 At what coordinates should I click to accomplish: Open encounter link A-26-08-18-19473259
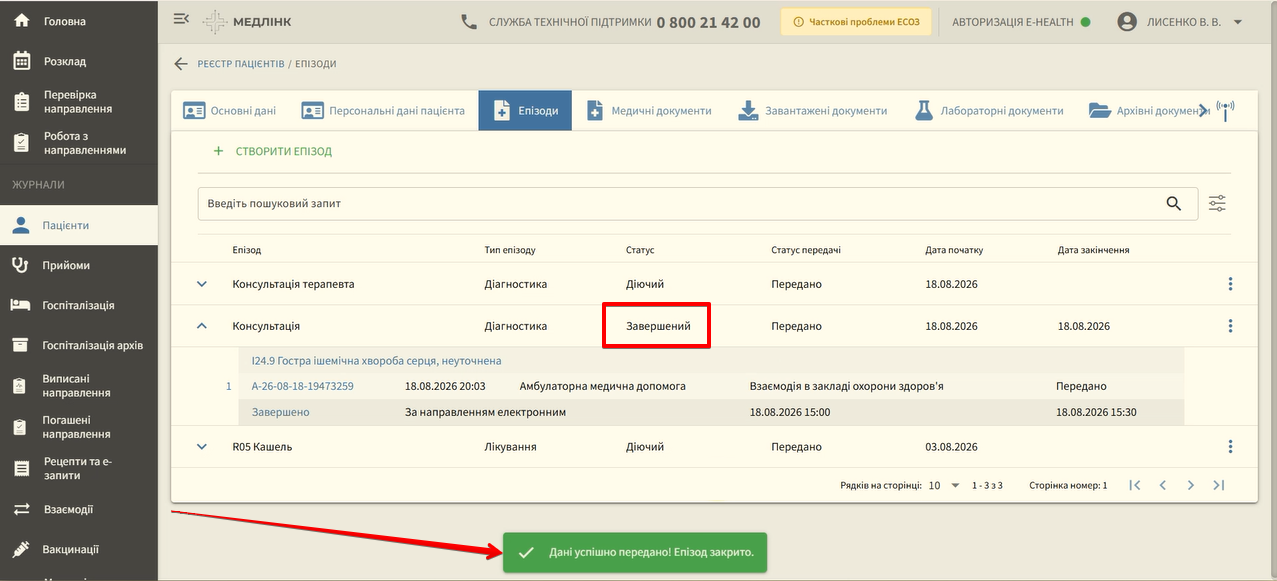(302, 386)
